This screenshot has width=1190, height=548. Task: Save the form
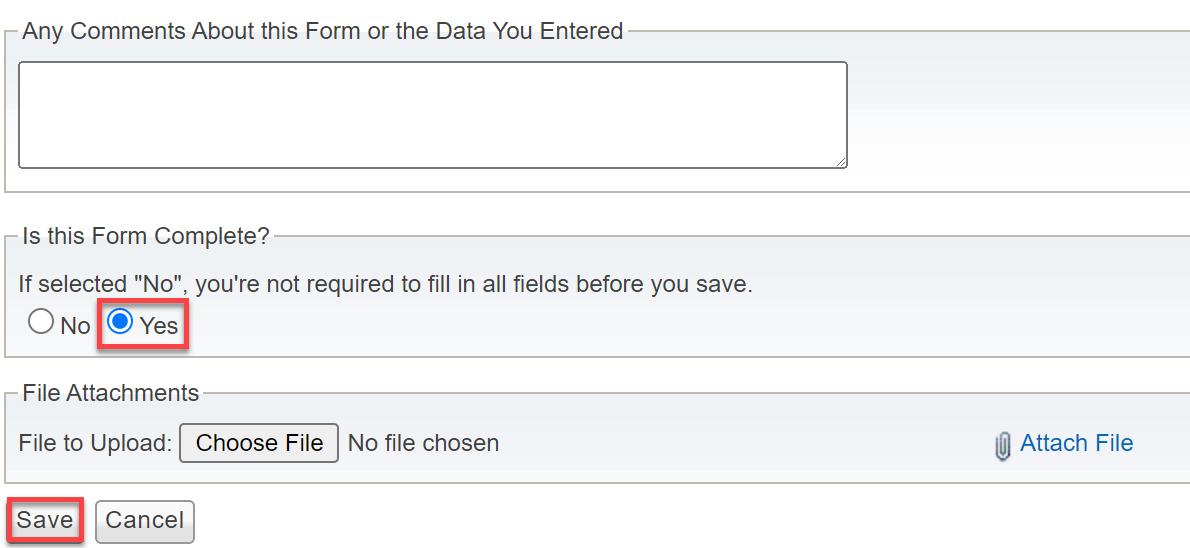tap(45, 520)
